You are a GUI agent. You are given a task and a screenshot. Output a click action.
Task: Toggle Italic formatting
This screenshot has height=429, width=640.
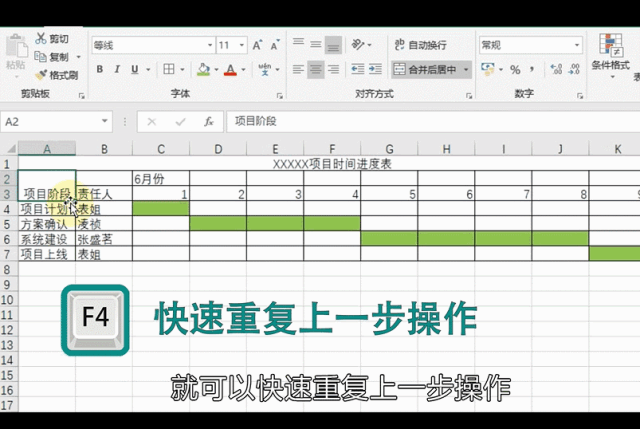coord(117,69)
